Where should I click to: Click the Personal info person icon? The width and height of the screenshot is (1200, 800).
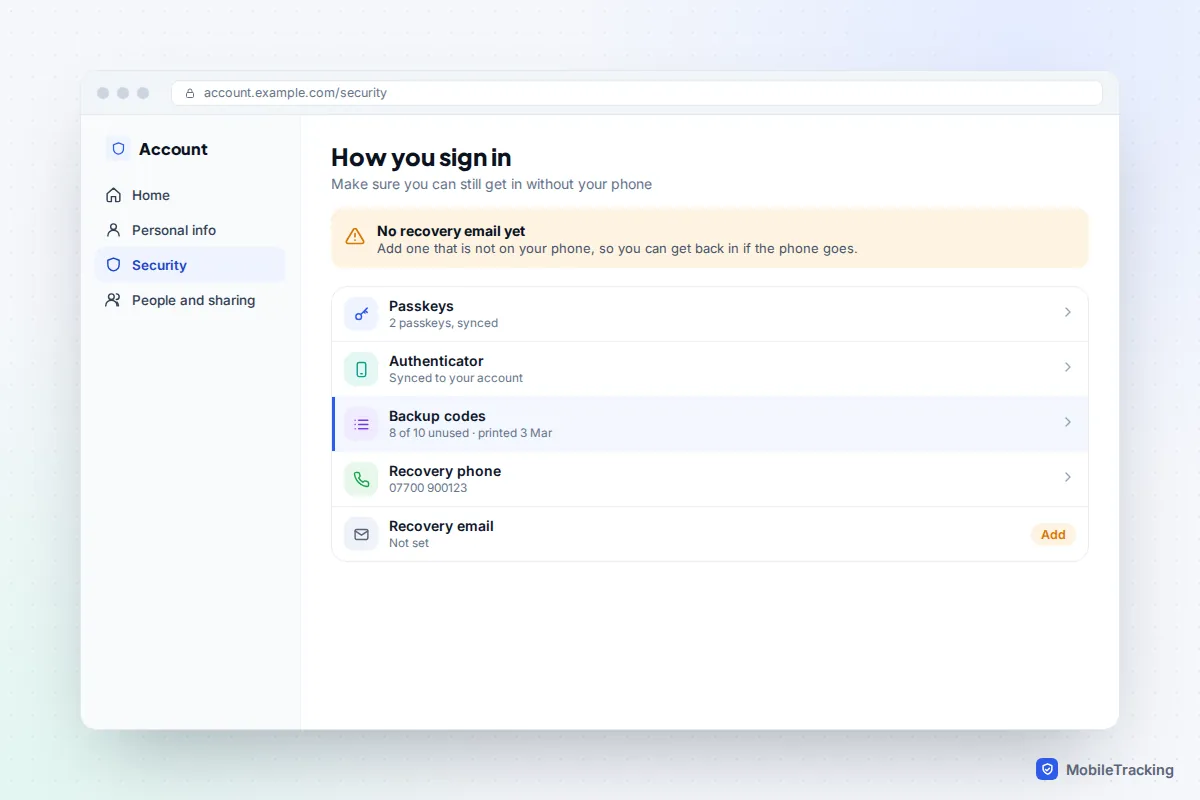pos(113,230)
